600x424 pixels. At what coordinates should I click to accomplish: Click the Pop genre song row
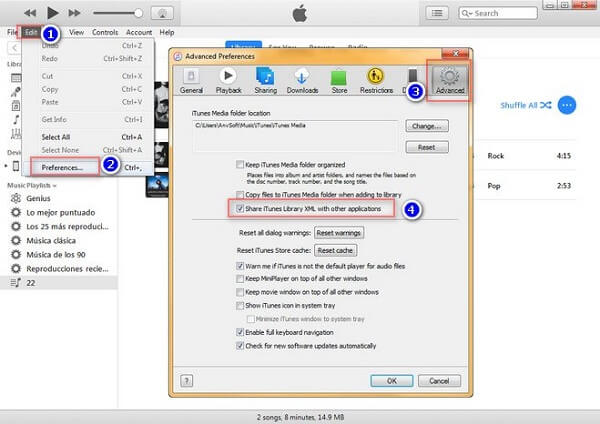[x=524, y=186]
